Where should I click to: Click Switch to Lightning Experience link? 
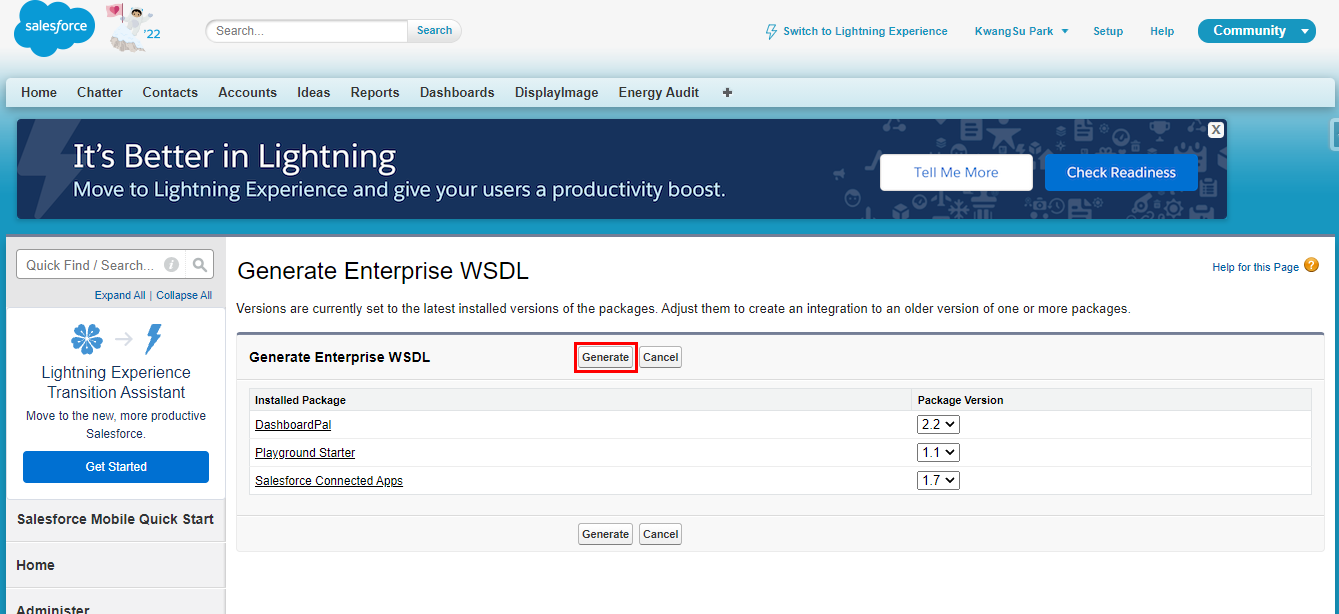(865, 31)
